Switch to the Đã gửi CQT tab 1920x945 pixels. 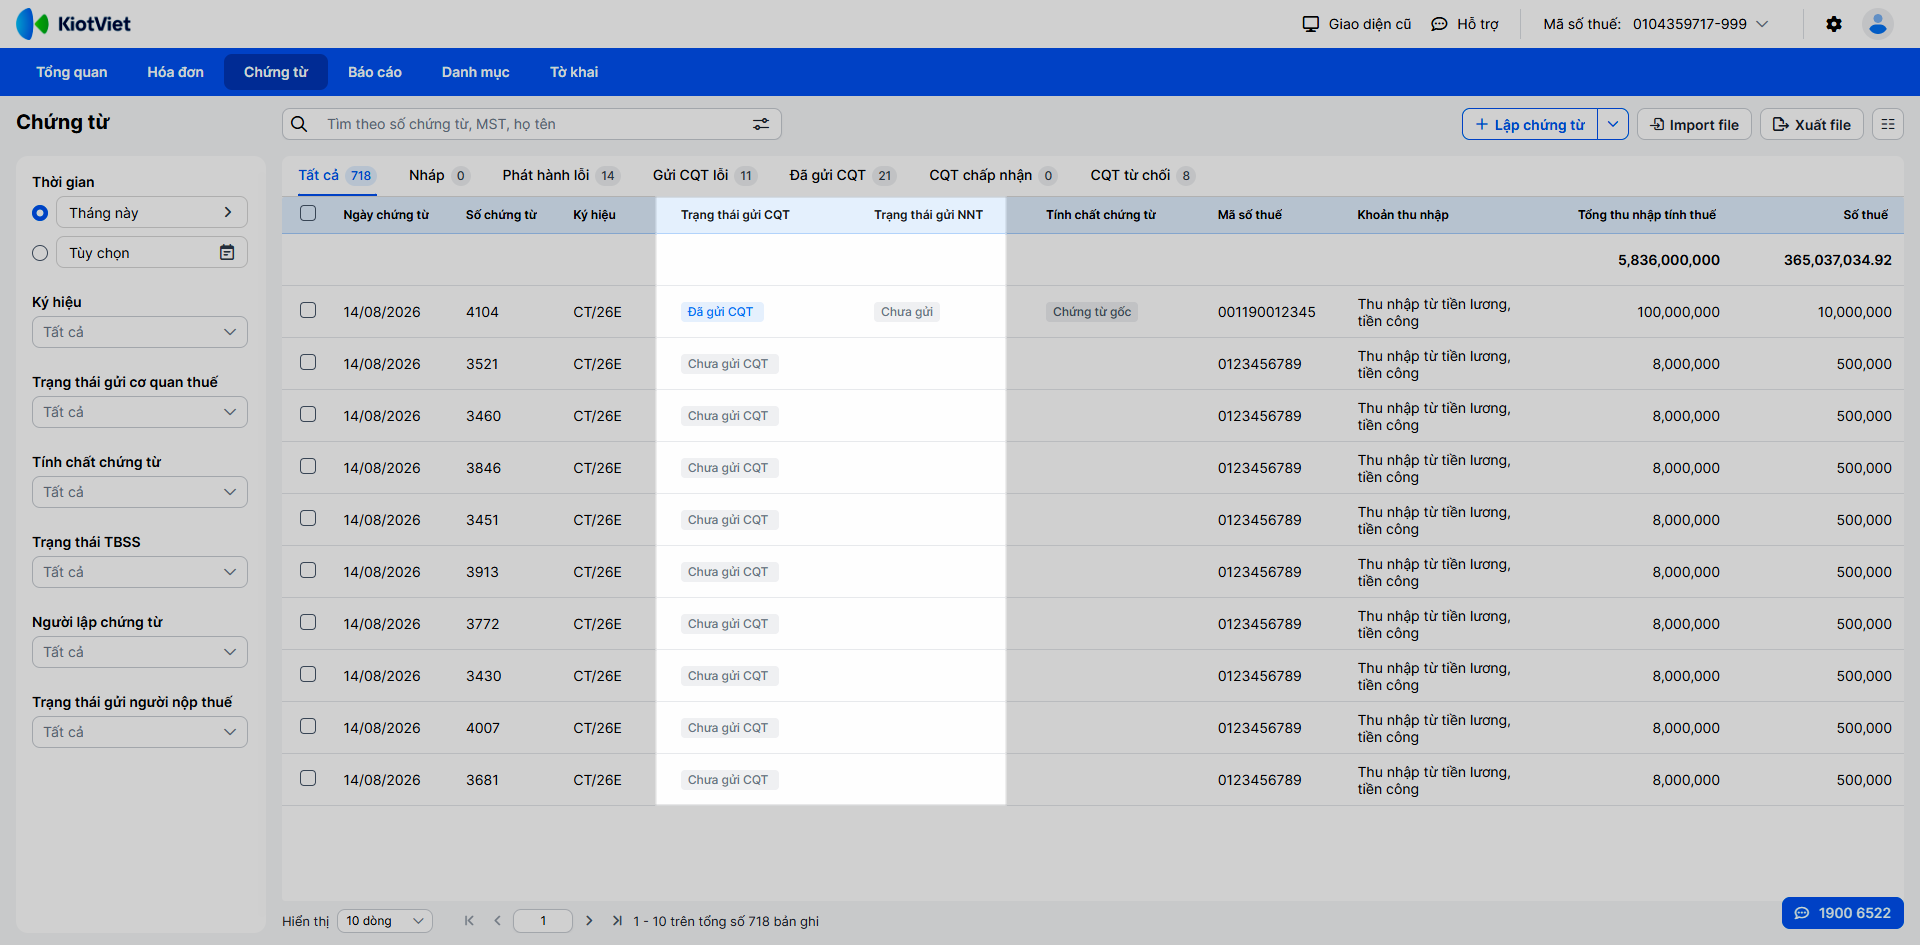pyautogui.click(x=843, y=175)
